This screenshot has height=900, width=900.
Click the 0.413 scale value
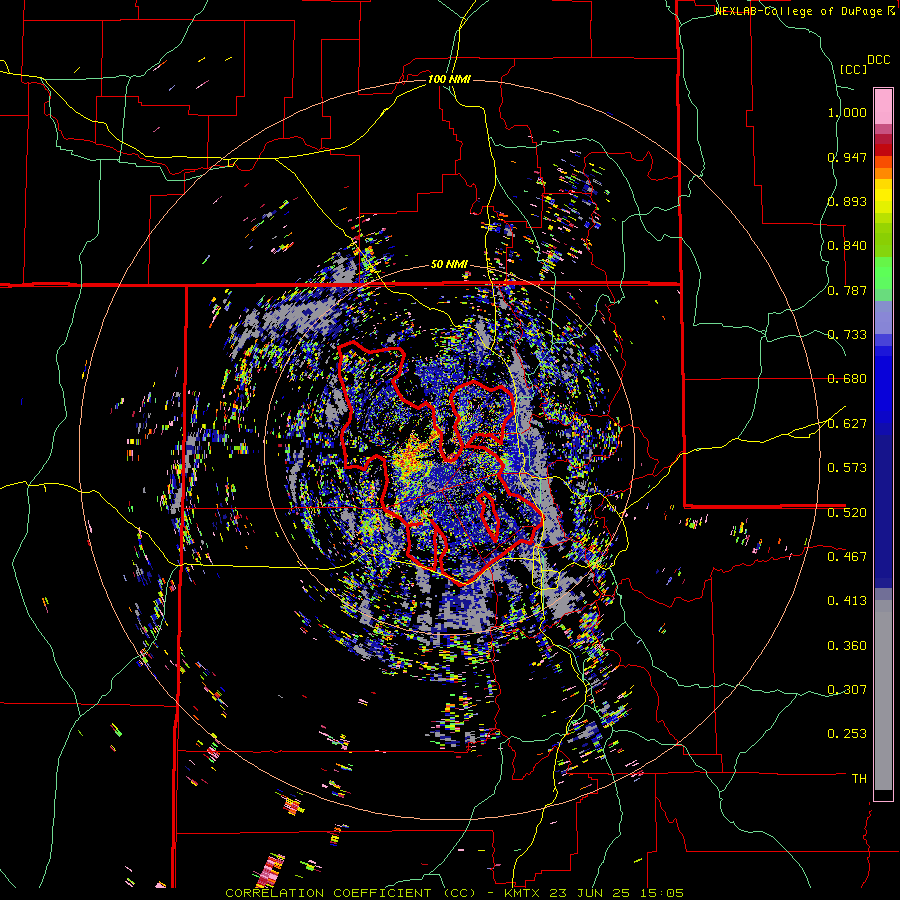click(847, 601)
